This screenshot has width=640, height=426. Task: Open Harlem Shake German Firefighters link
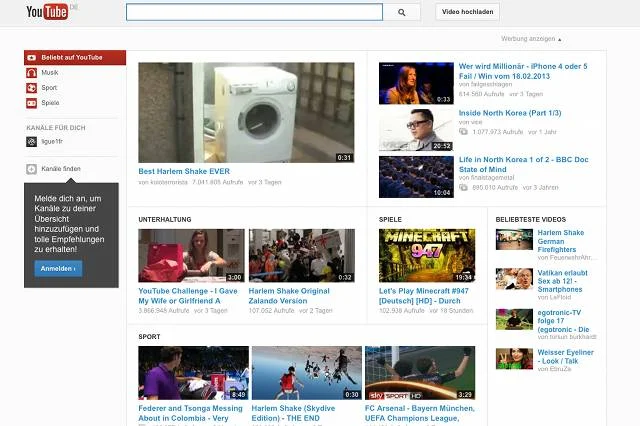pyautogui.click(x=560, y=241)
